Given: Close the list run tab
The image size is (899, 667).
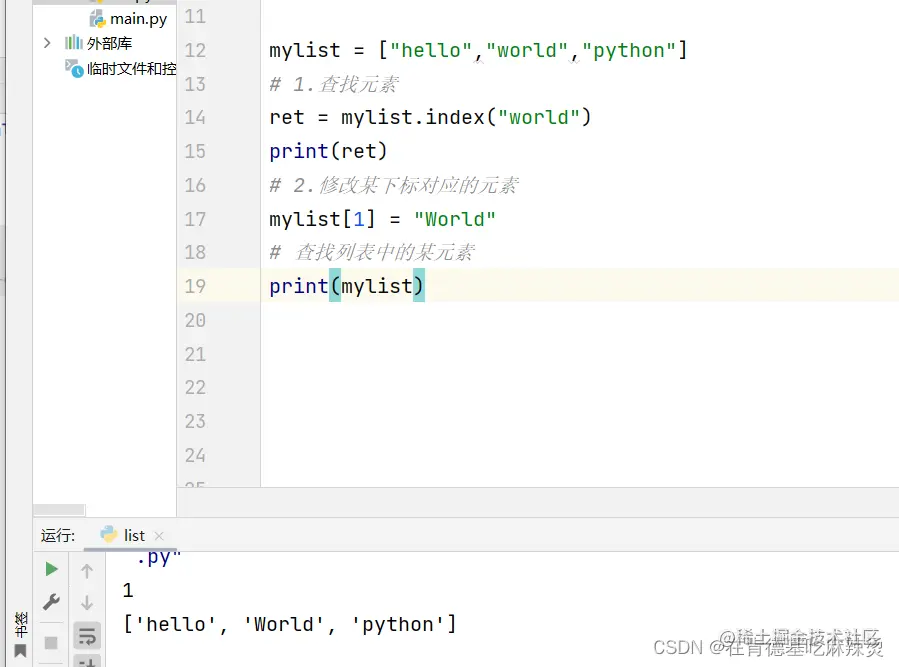Looking at the screenshot, I should click(x=159, y=536).
